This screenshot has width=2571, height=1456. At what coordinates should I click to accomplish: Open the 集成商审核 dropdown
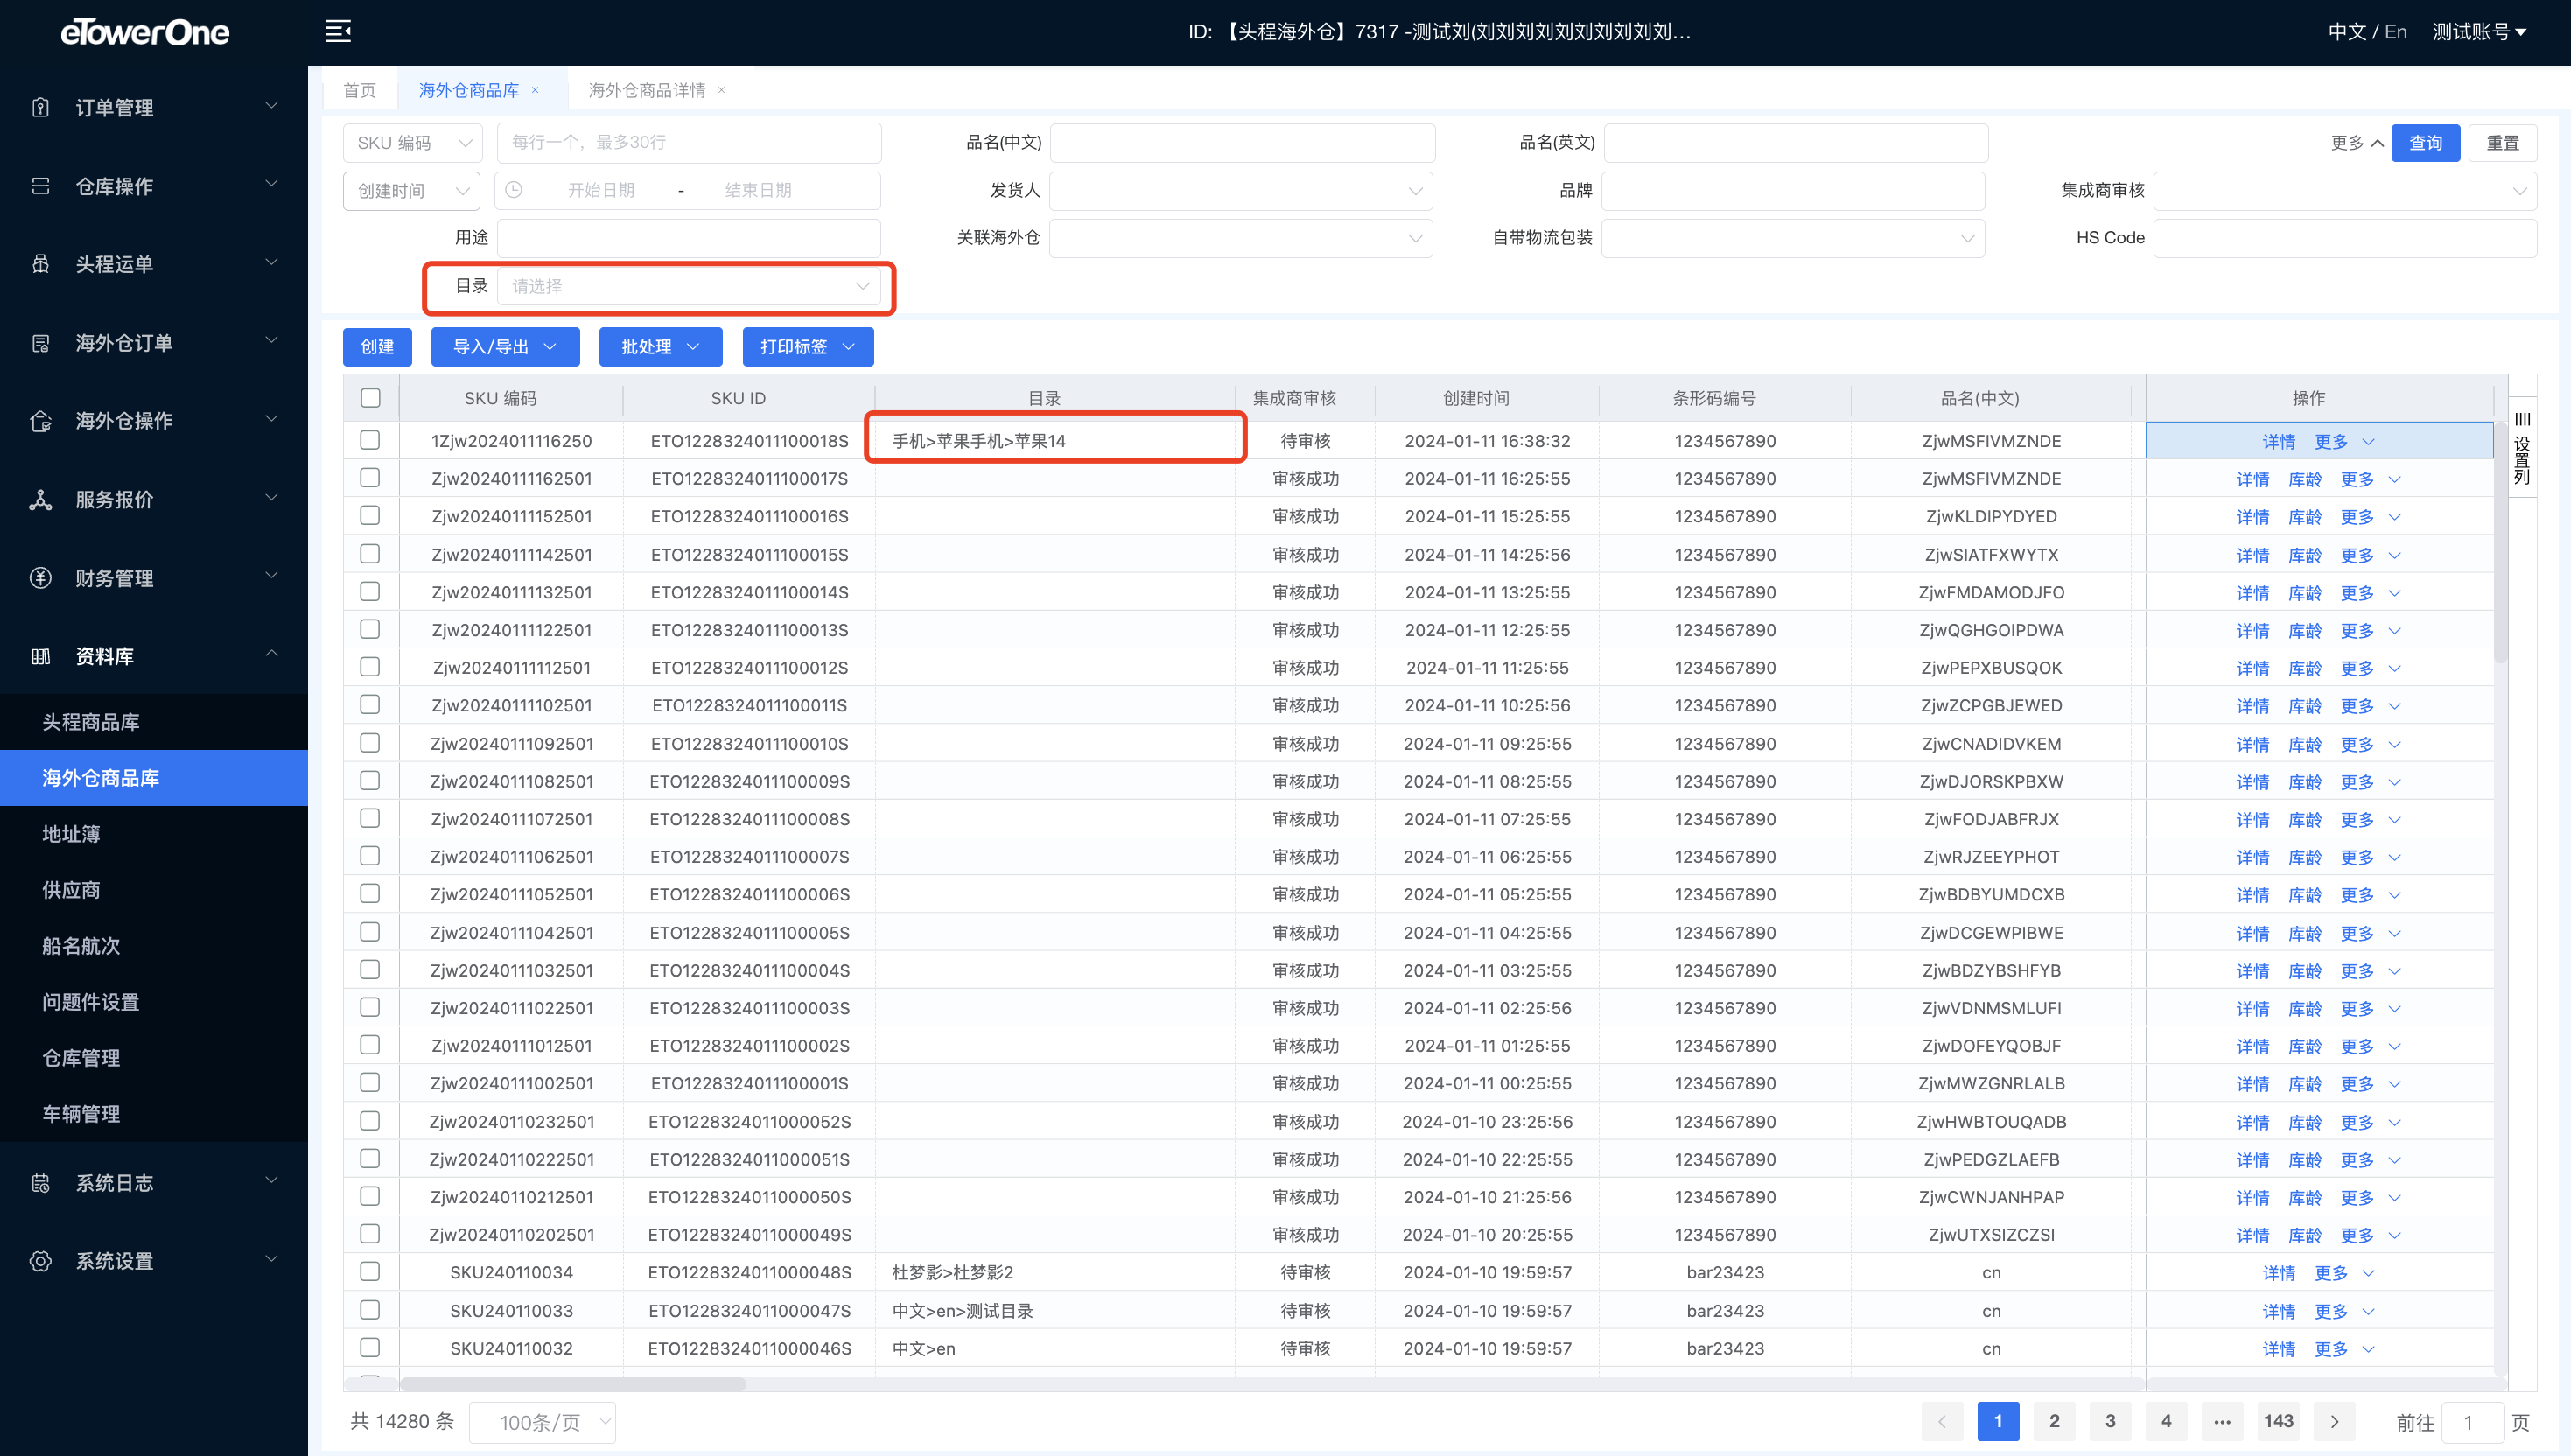[x=2345, y=191]
